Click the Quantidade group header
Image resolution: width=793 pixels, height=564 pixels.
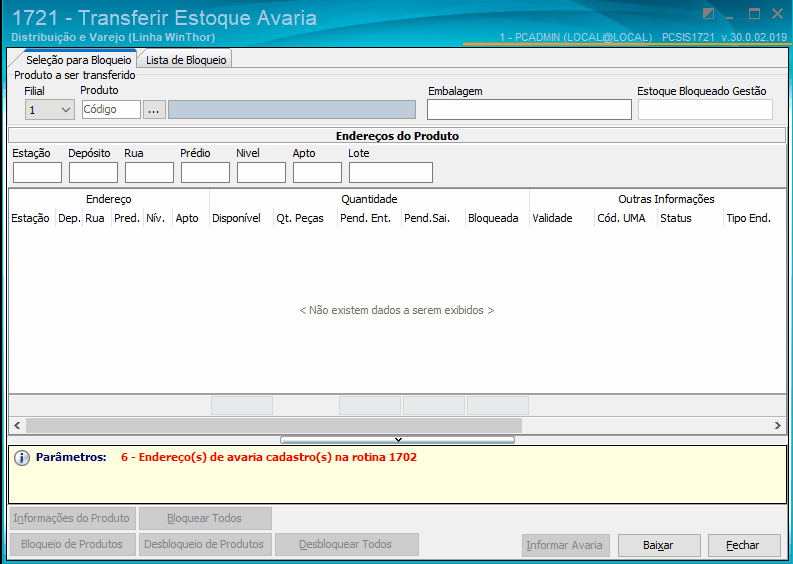pos(369,199)
